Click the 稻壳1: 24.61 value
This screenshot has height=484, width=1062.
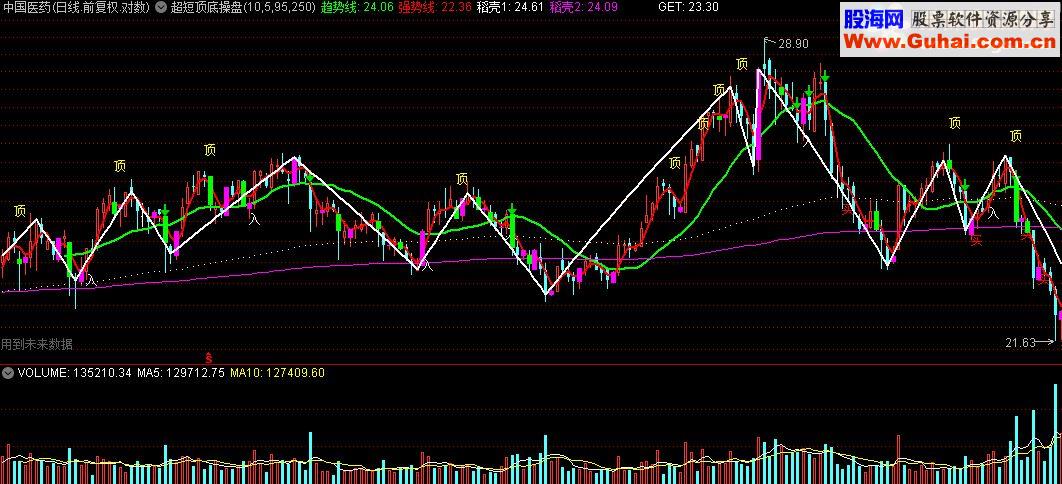pyautogui.click(x=511, y=8)
